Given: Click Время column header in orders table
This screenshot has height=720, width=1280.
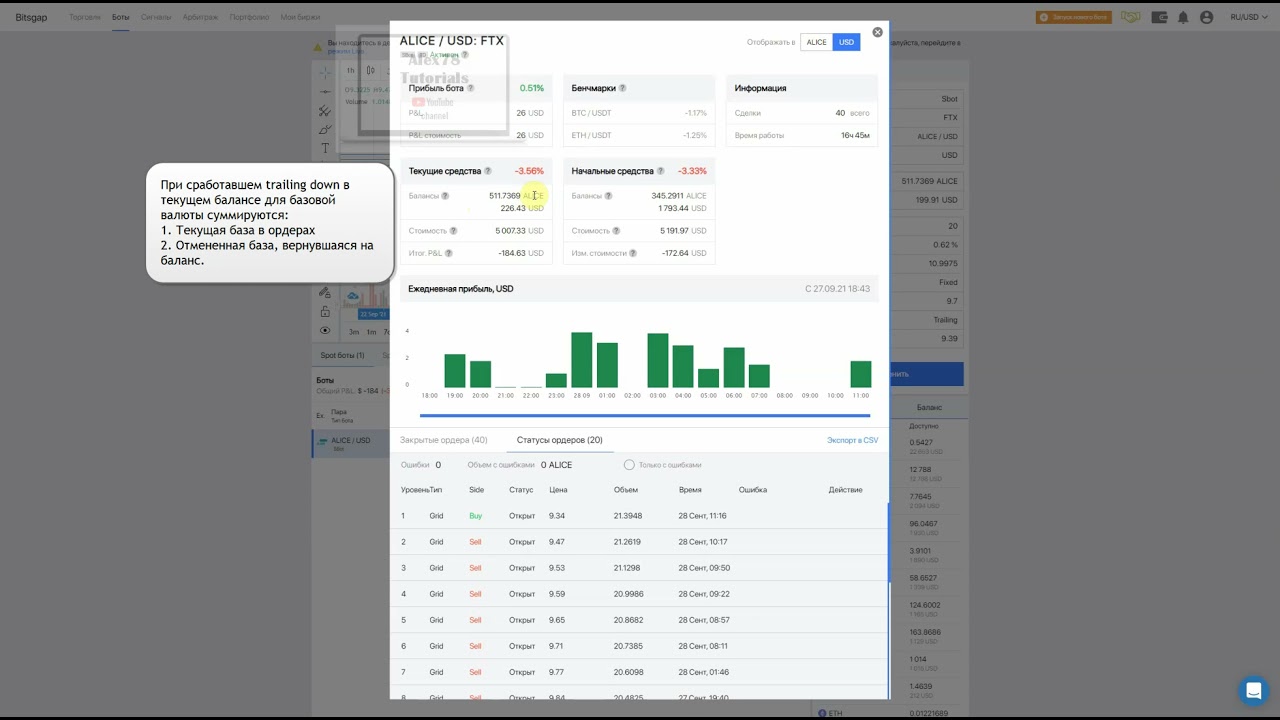Looking at the screenshot, I should coord(690,490).
